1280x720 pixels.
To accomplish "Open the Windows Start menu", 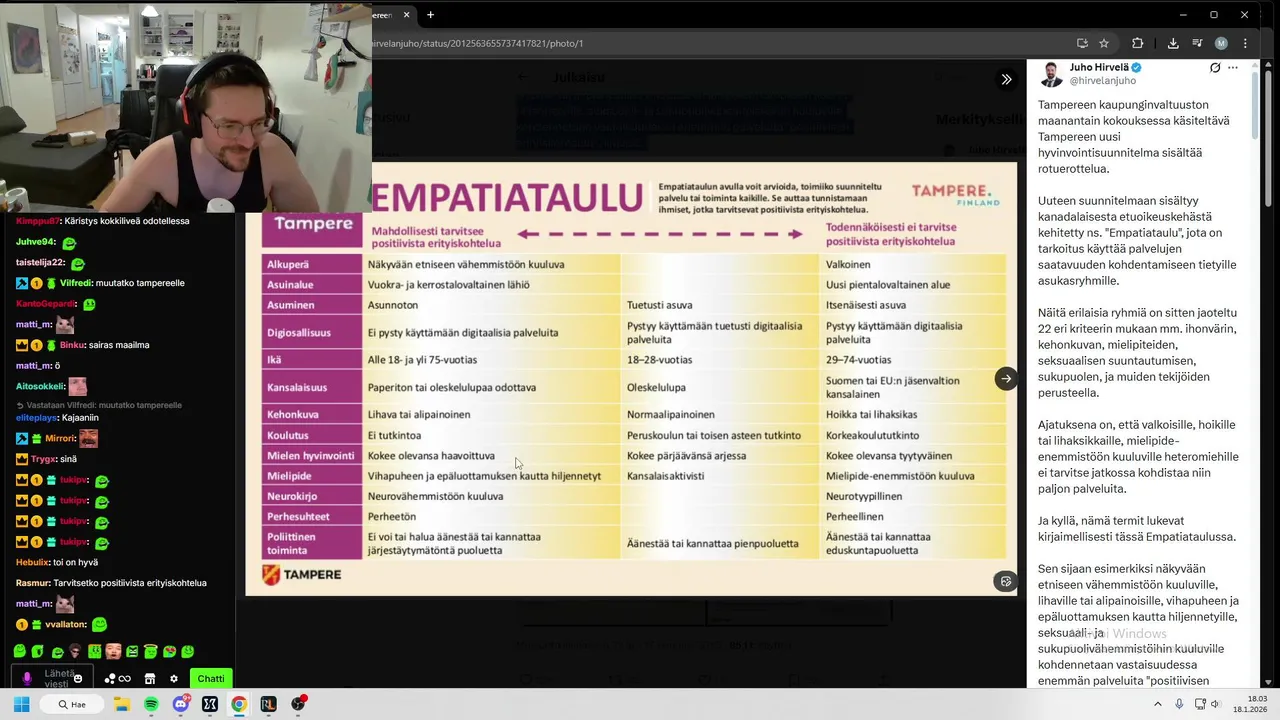I will [x=21, y=704].
